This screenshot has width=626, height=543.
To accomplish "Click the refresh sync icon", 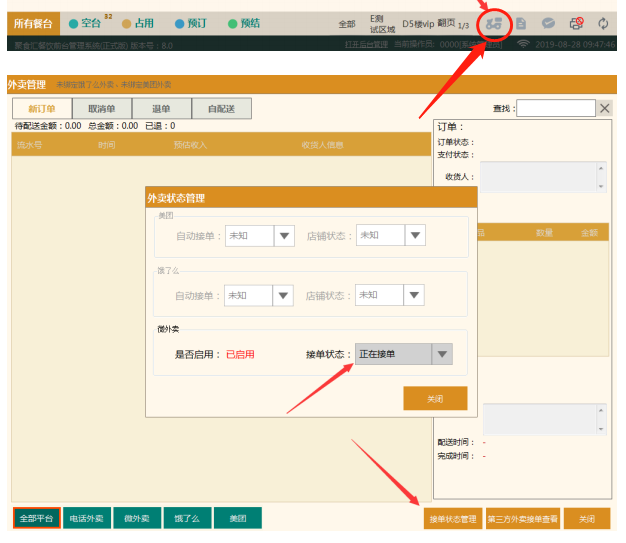I will pos(603,23).
